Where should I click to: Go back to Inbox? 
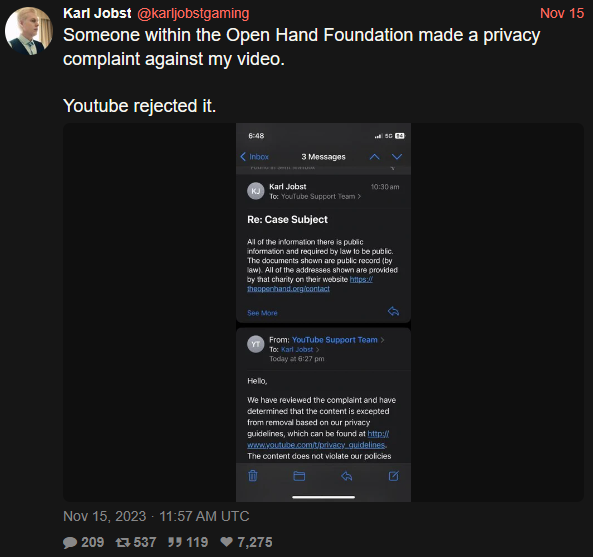coord(255,157)
